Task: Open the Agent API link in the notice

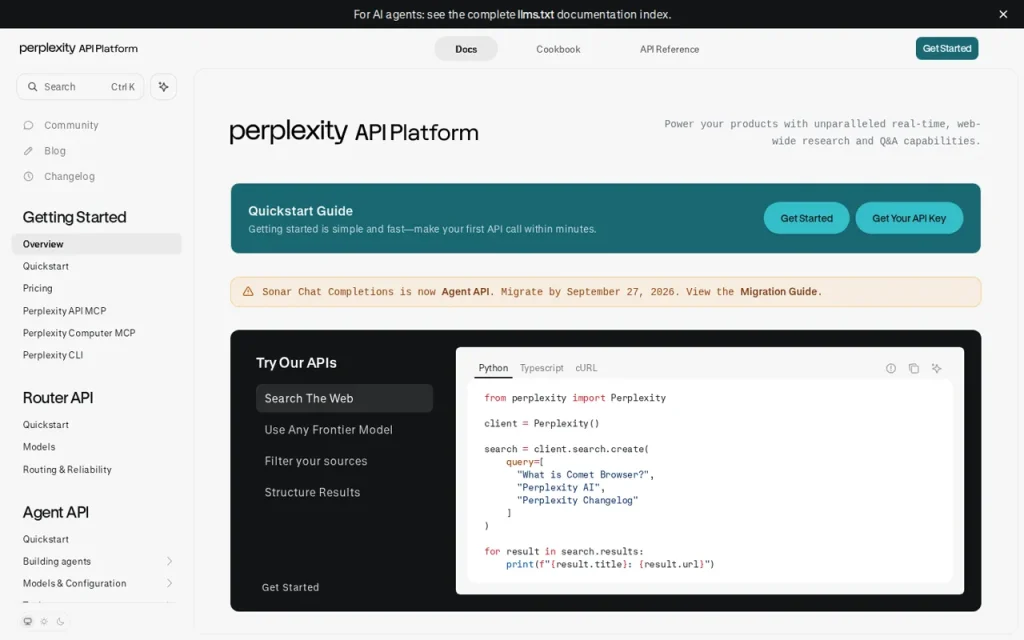Action: [465, 292]
